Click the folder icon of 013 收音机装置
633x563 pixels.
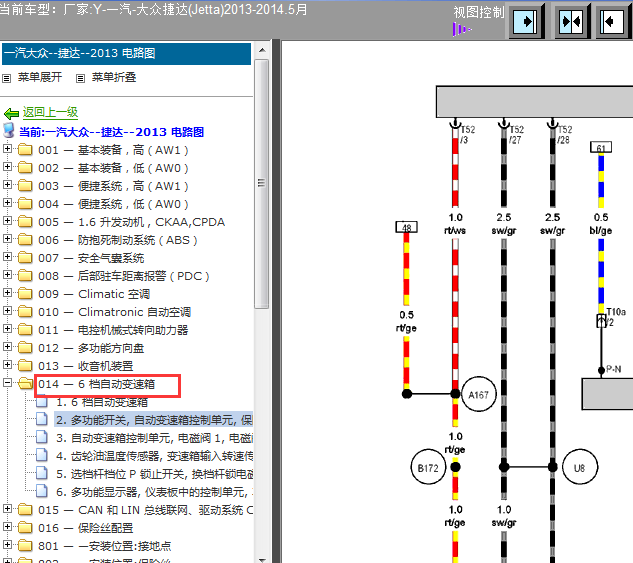(25, 366)
